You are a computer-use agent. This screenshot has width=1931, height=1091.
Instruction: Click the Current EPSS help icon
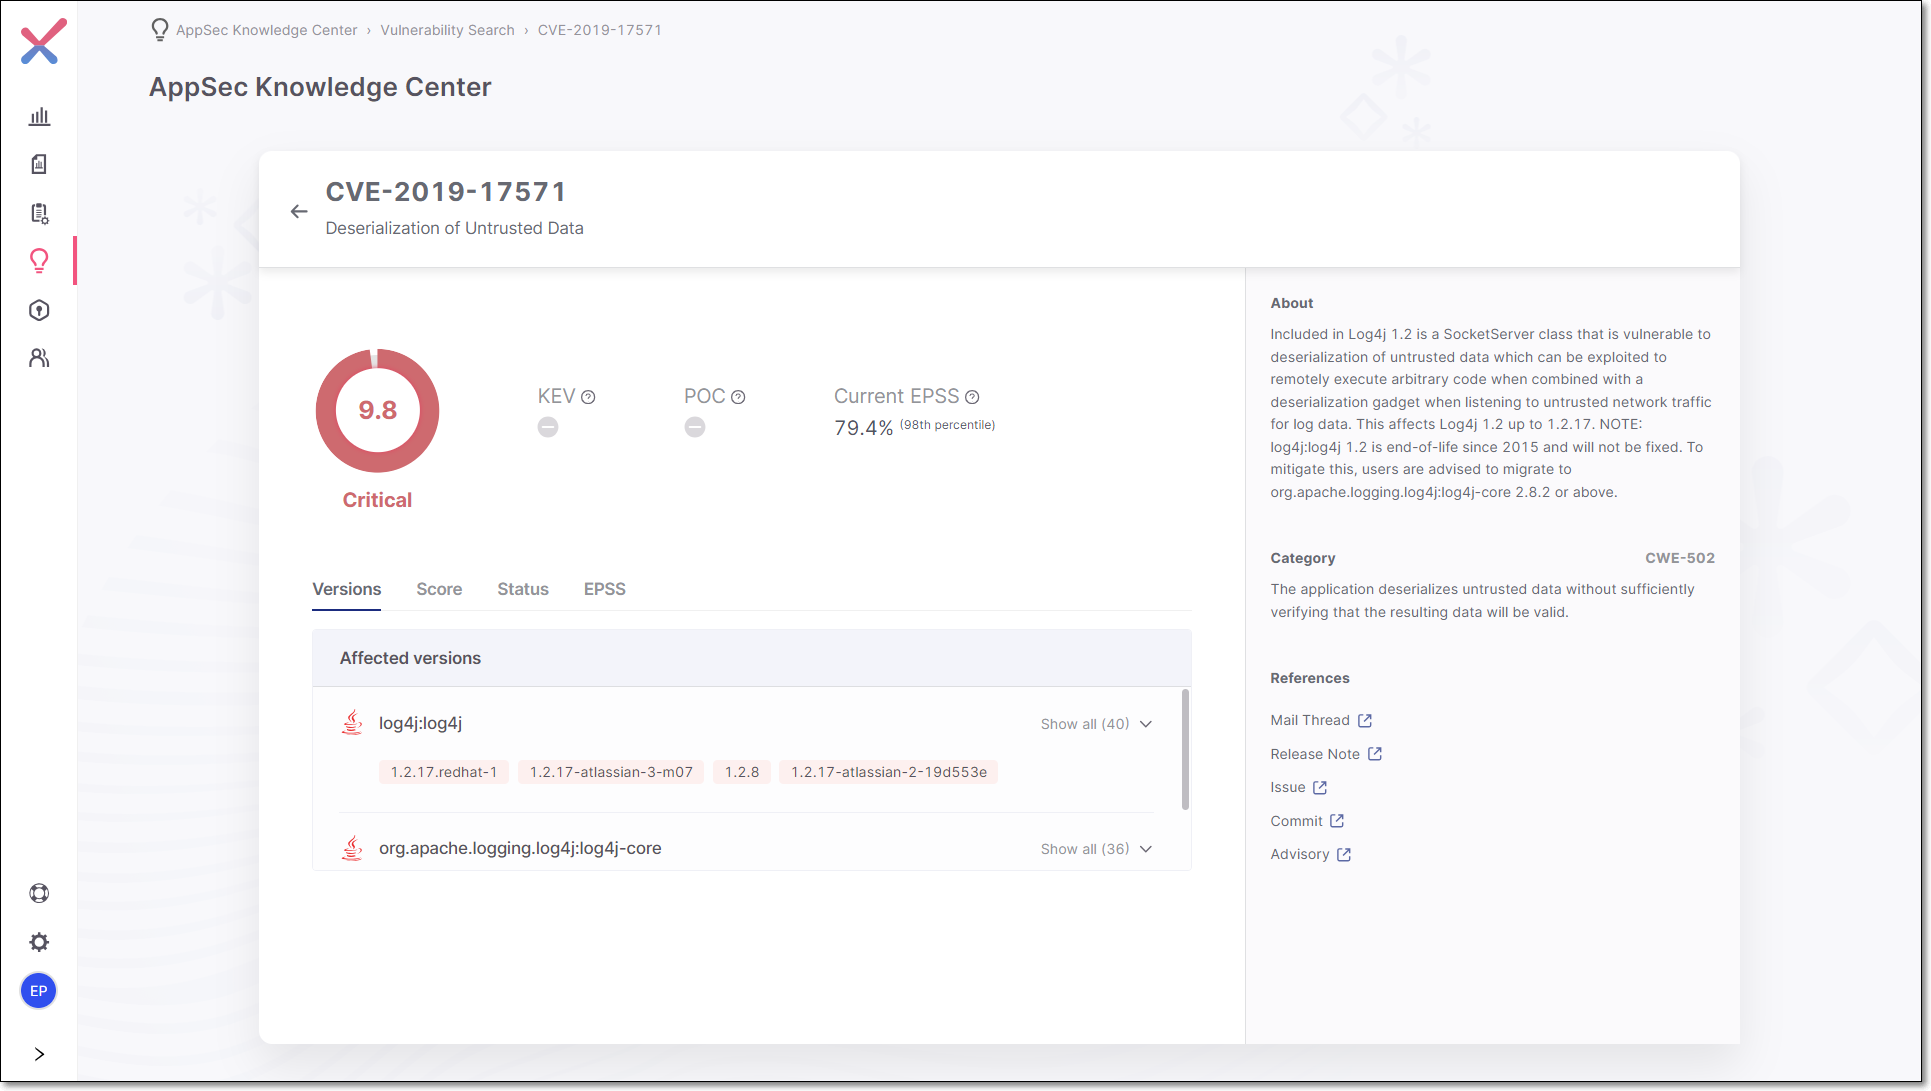(x=972, y=397)
